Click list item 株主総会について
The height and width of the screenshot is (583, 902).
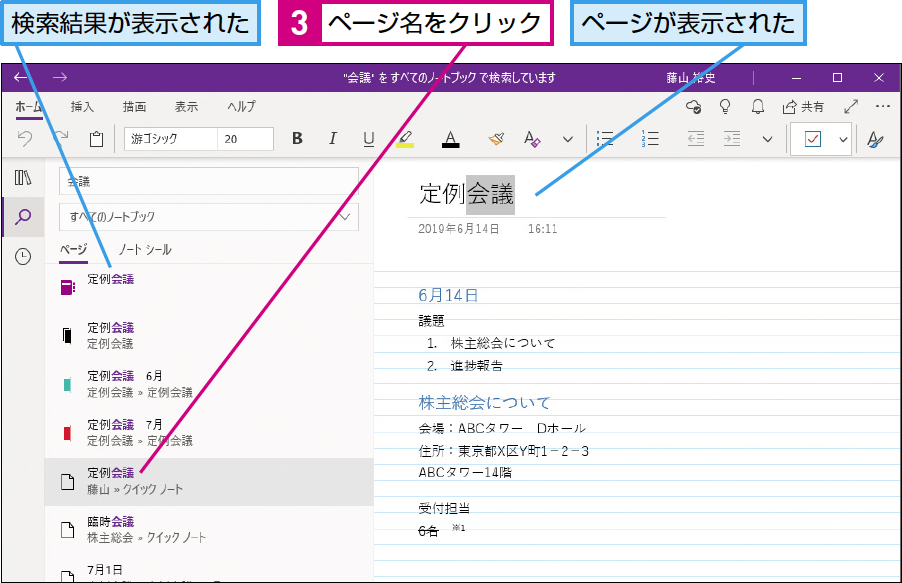[x=503, y=344]
